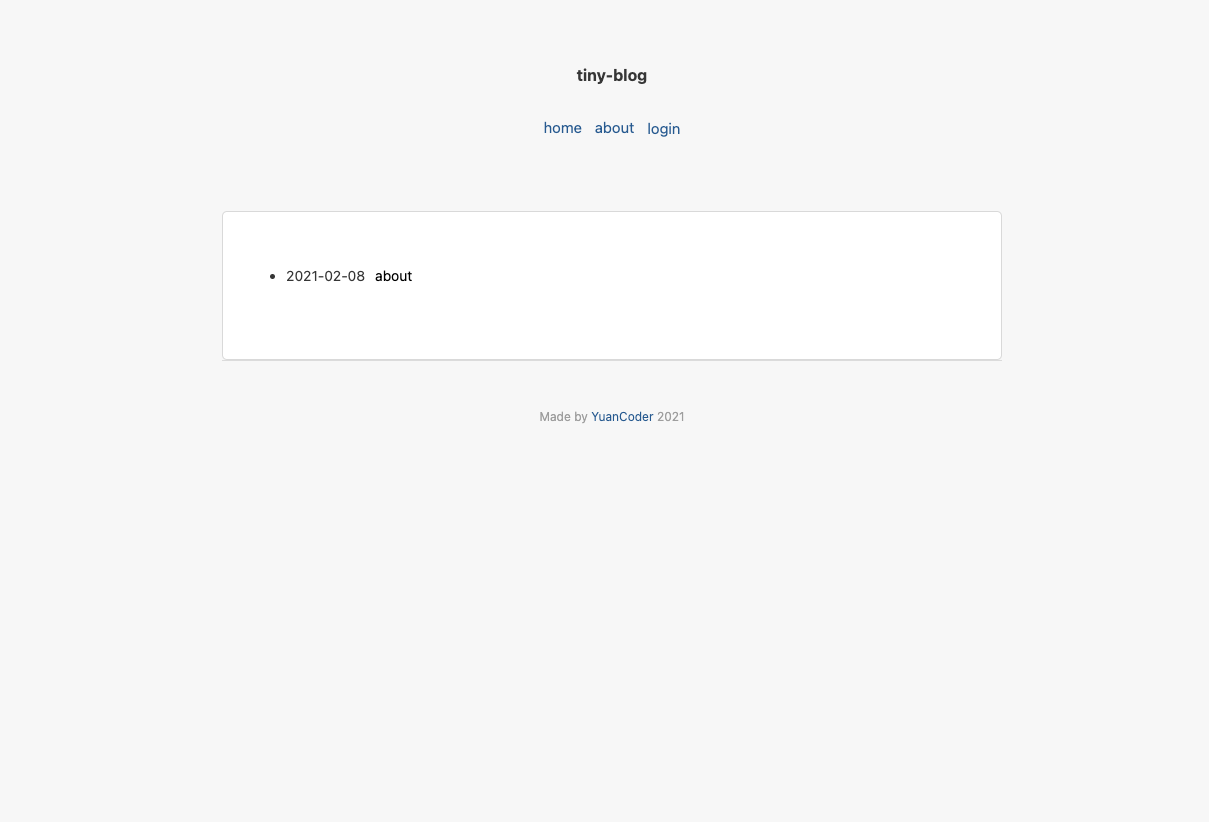1209x822 pixels.
Task: Open the about link in the navigation bar
Action: (614, 128)
